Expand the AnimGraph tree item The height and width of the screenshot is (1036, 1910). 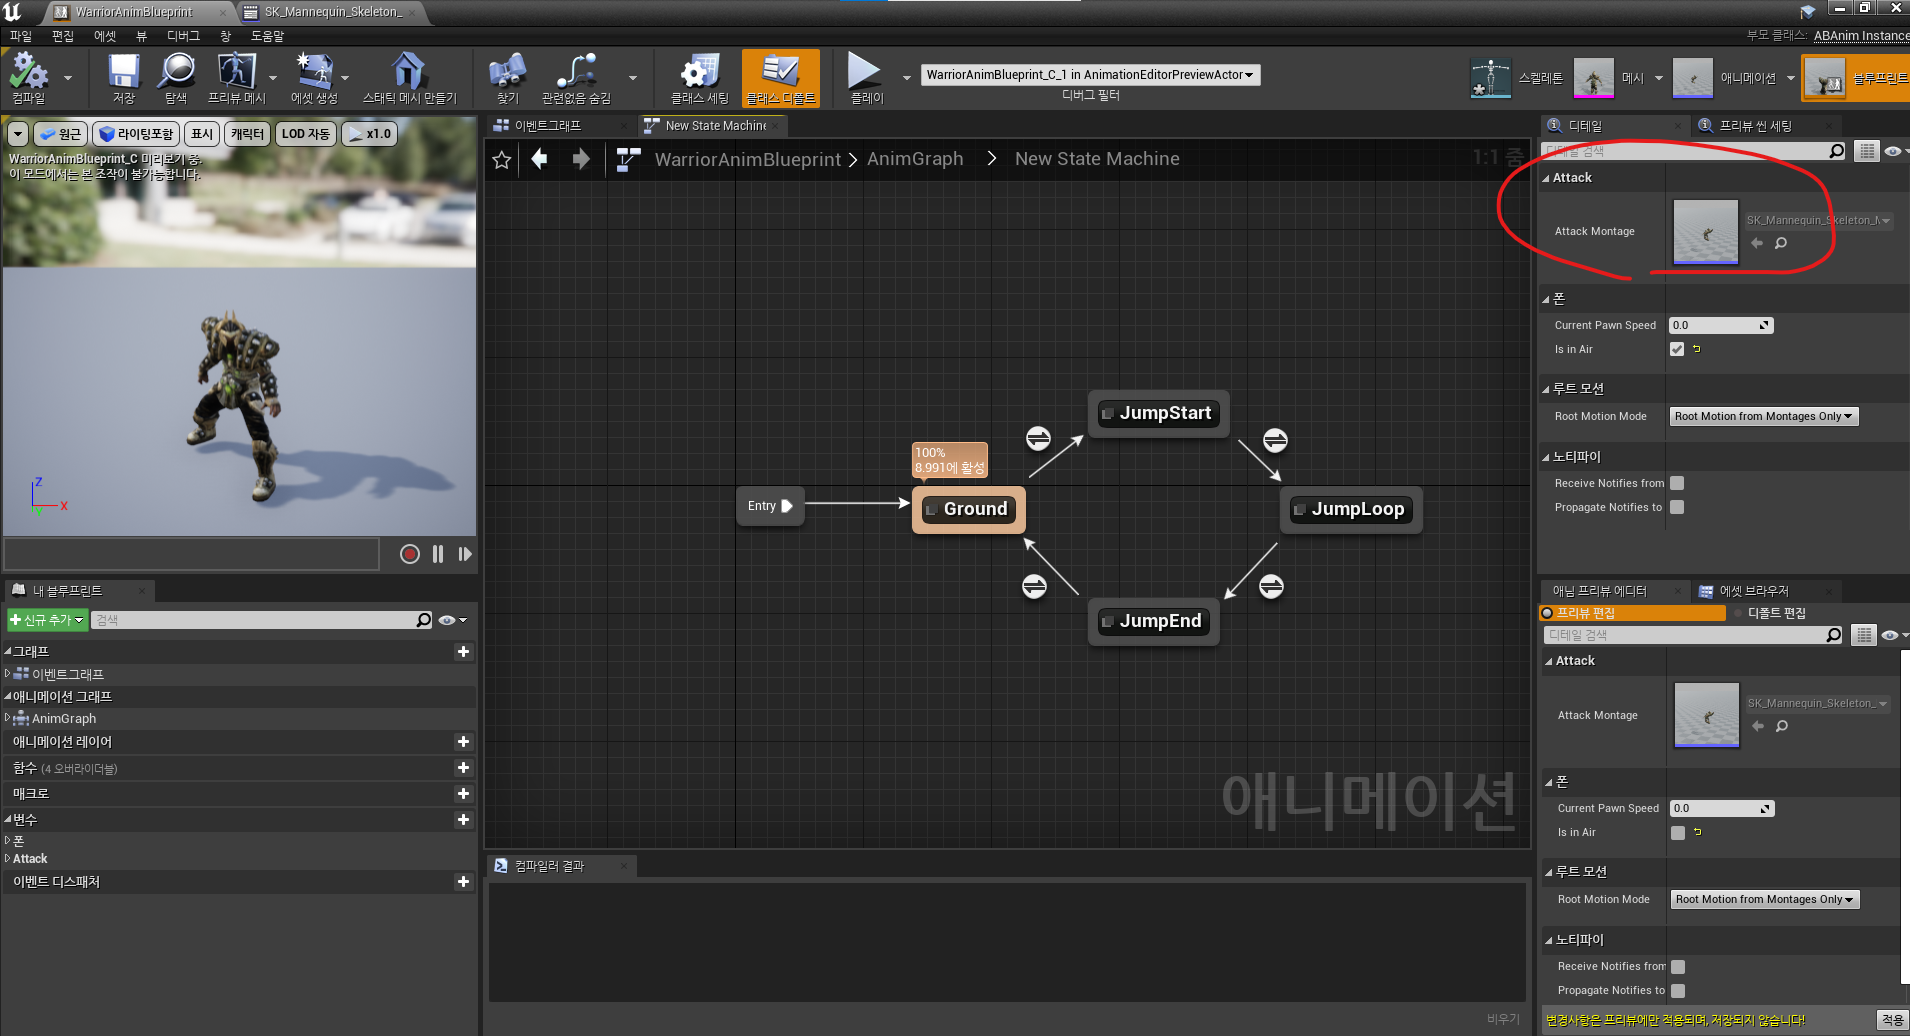[8, 718]
